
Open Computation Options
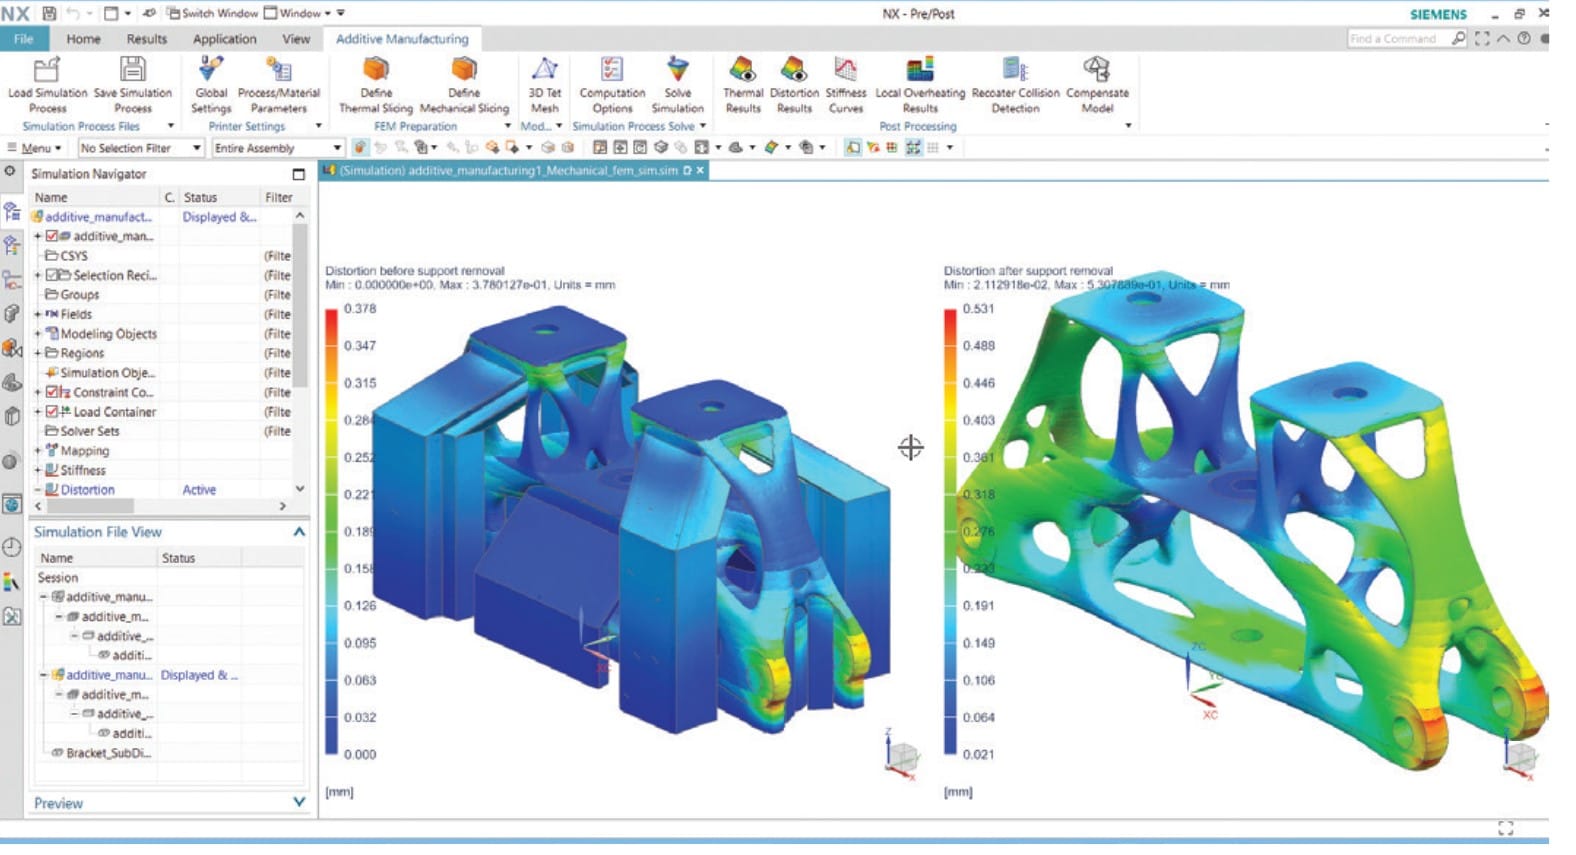click(x=612, y=85)
